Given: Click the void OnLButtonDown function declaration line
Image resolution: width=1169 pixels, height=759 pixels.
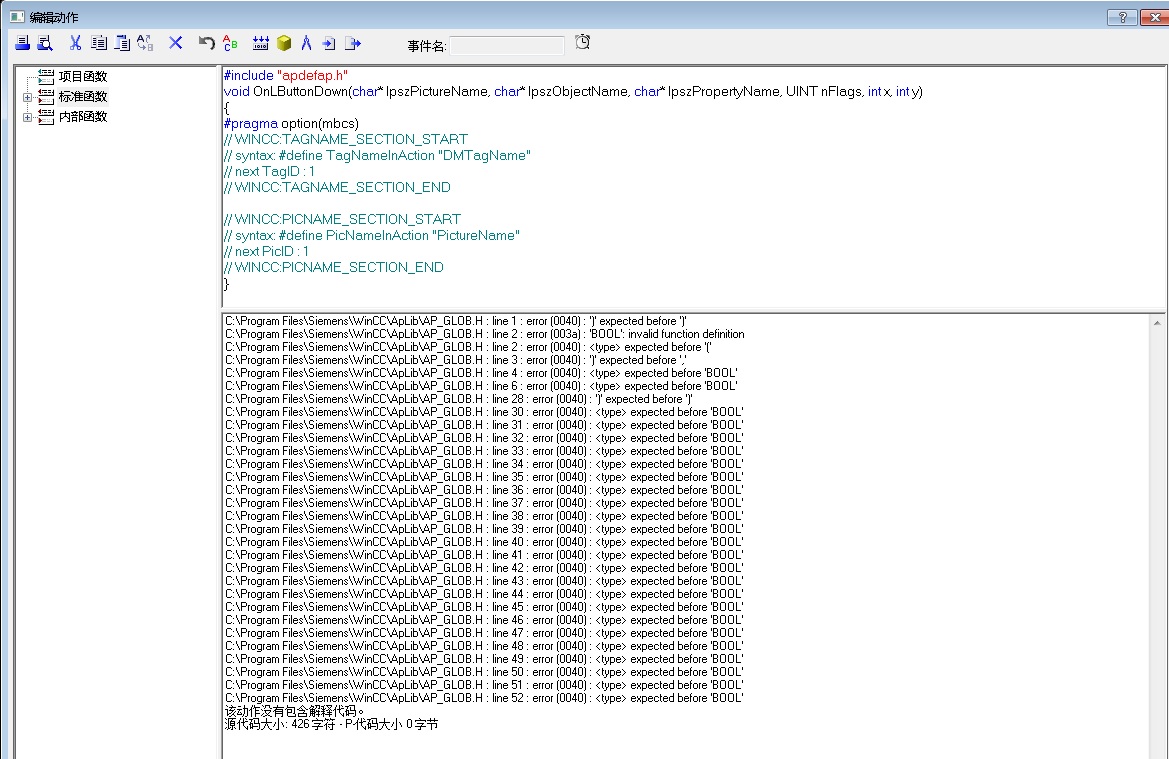Looking at the screenshot, I should click(x=573, y=92).
